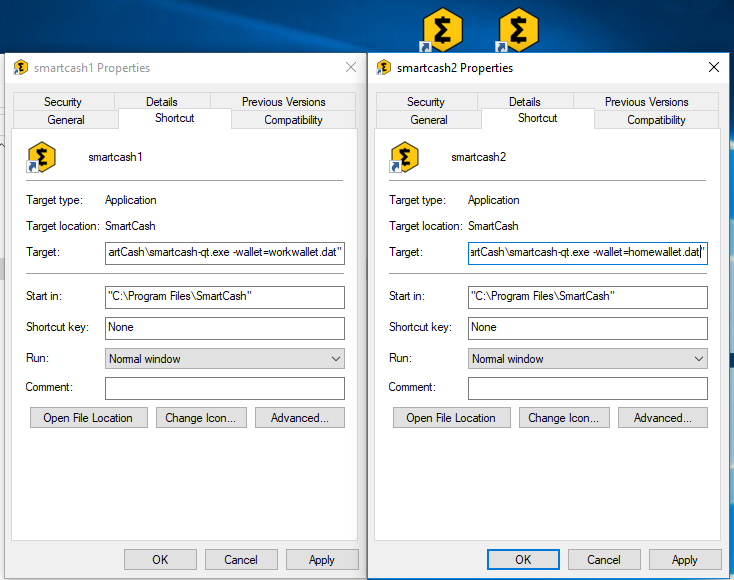Expand Run dropdown in smartcash1 Properties
734x580 pixels.
tap(225, 359)
